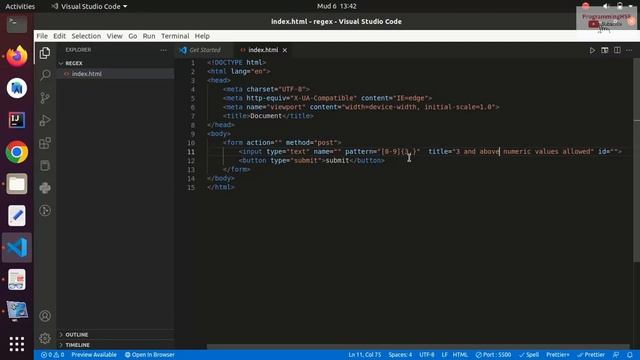The width and height of the screenshot is (640, 360).
Task: Click Open in Browser in status bar
Action: (149, 355)
